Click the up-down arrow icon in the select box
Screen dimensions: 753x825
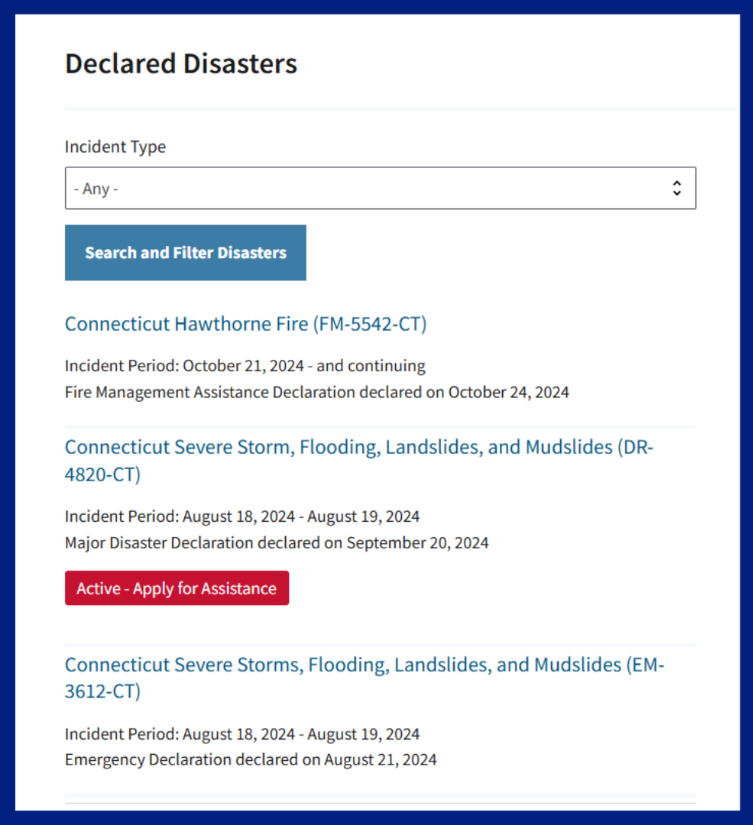pos(677,188)
